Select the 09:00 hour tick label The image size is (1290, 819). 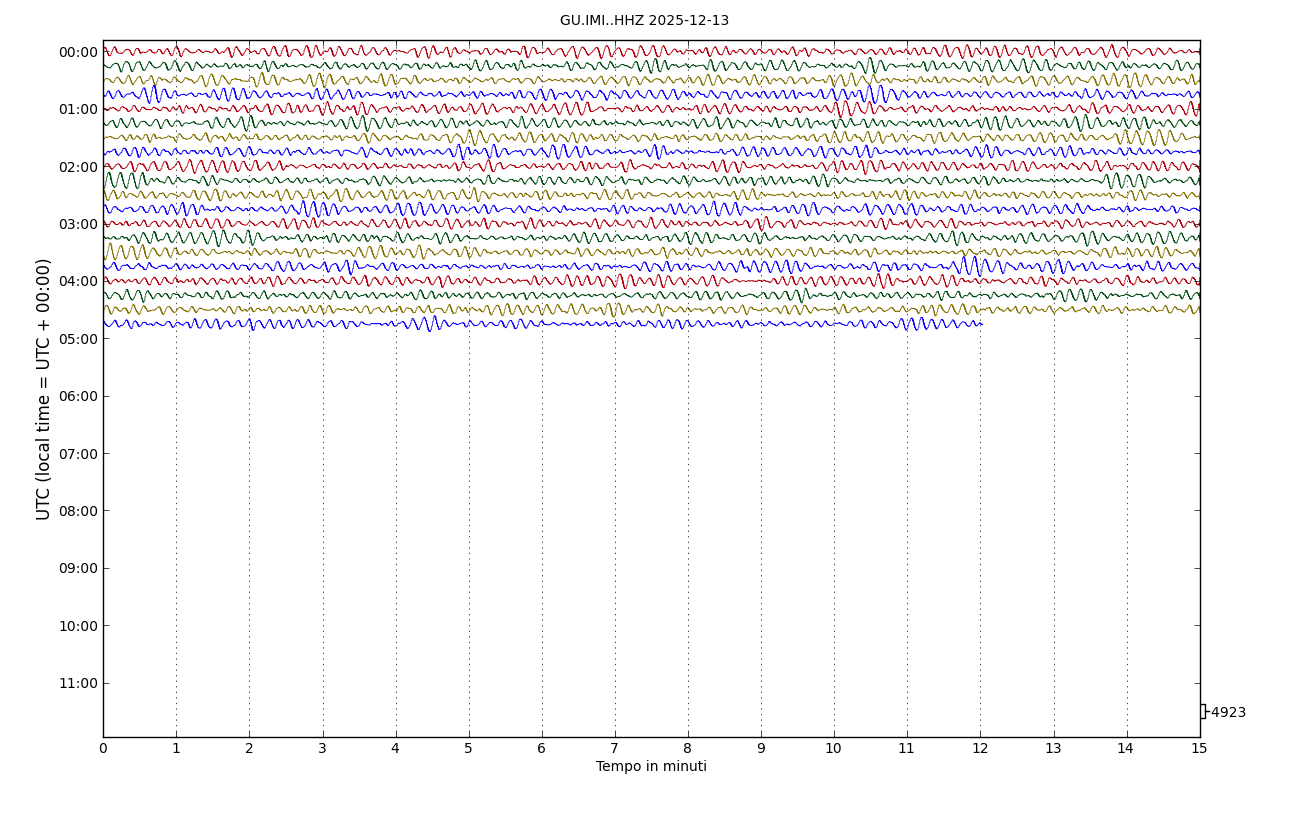click(78, 569)
